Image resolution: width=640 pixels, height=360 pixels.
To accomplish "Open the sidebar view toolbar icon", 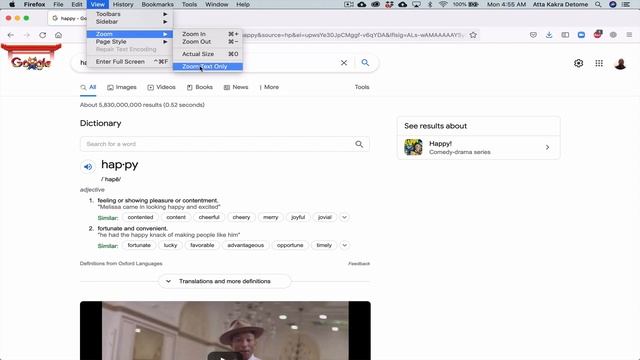I will tap(565, 35).
